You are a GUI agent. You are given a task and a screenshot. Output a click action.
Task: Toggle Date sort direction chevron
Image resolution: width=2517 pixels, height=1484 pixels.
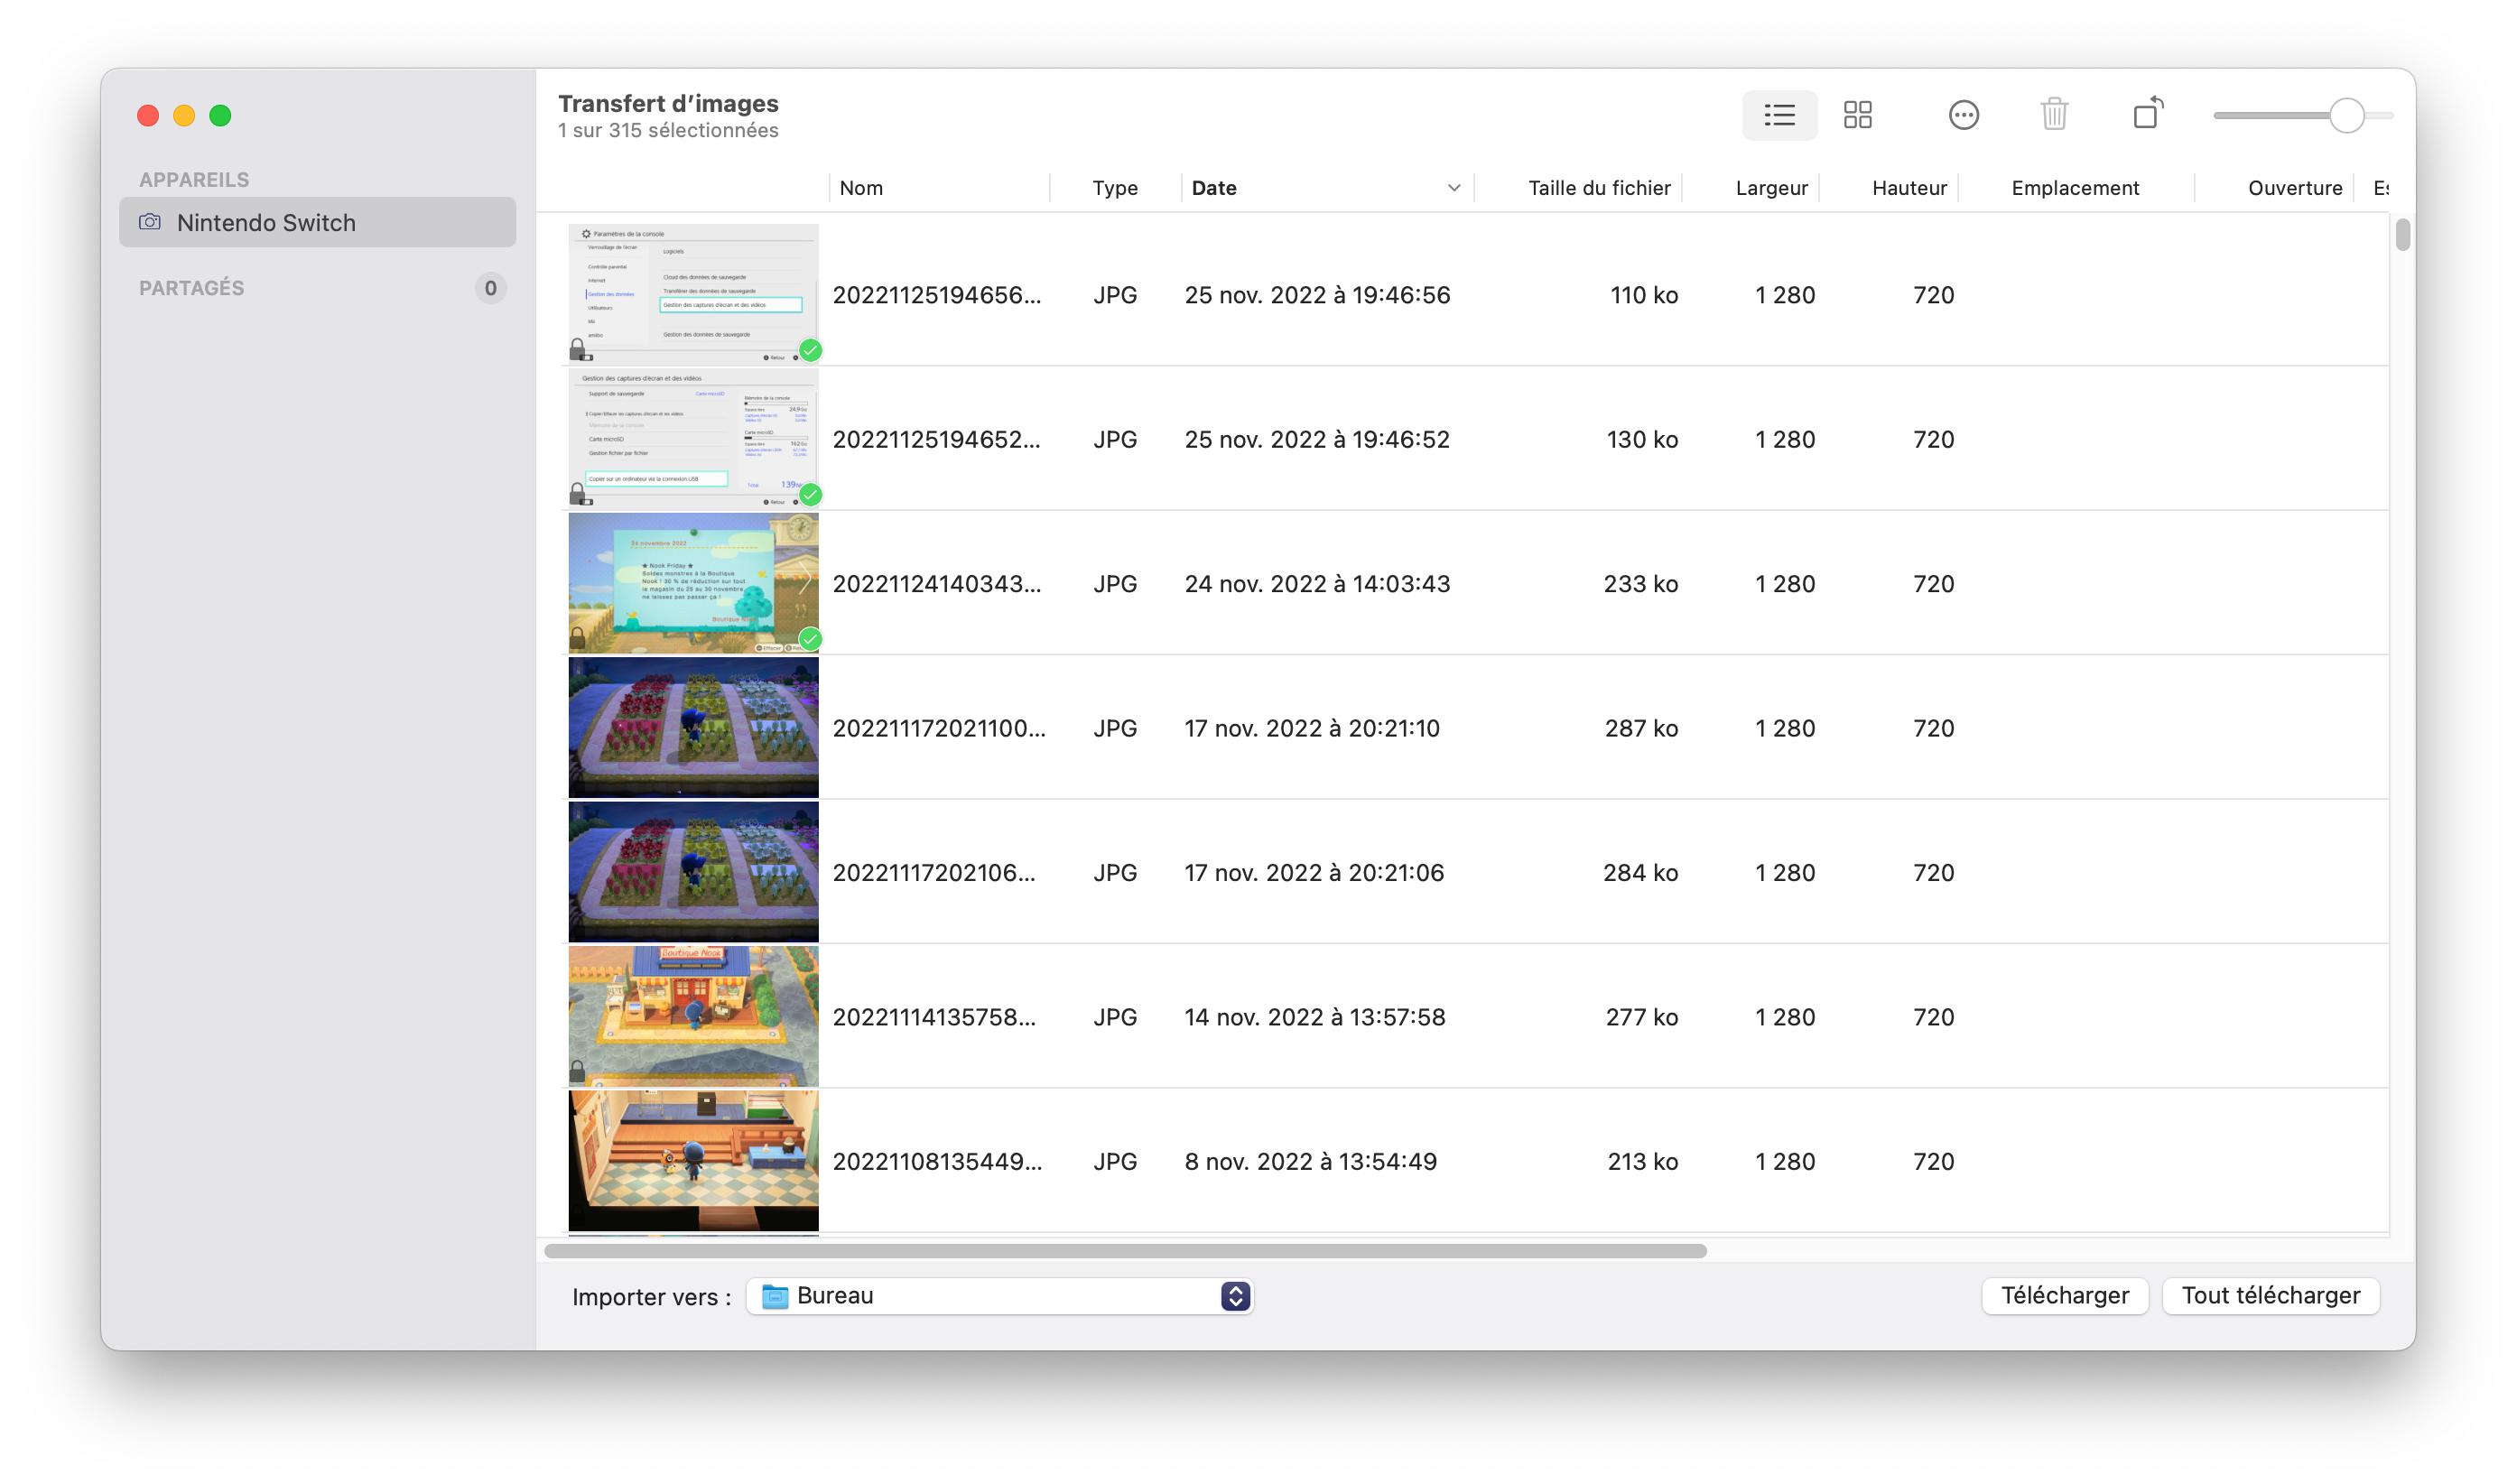click(x=1453, y=188)
